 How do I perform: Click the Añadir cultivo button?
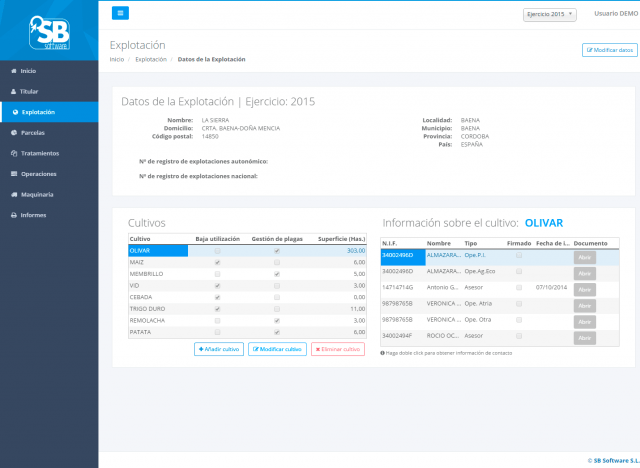point(219,349)
